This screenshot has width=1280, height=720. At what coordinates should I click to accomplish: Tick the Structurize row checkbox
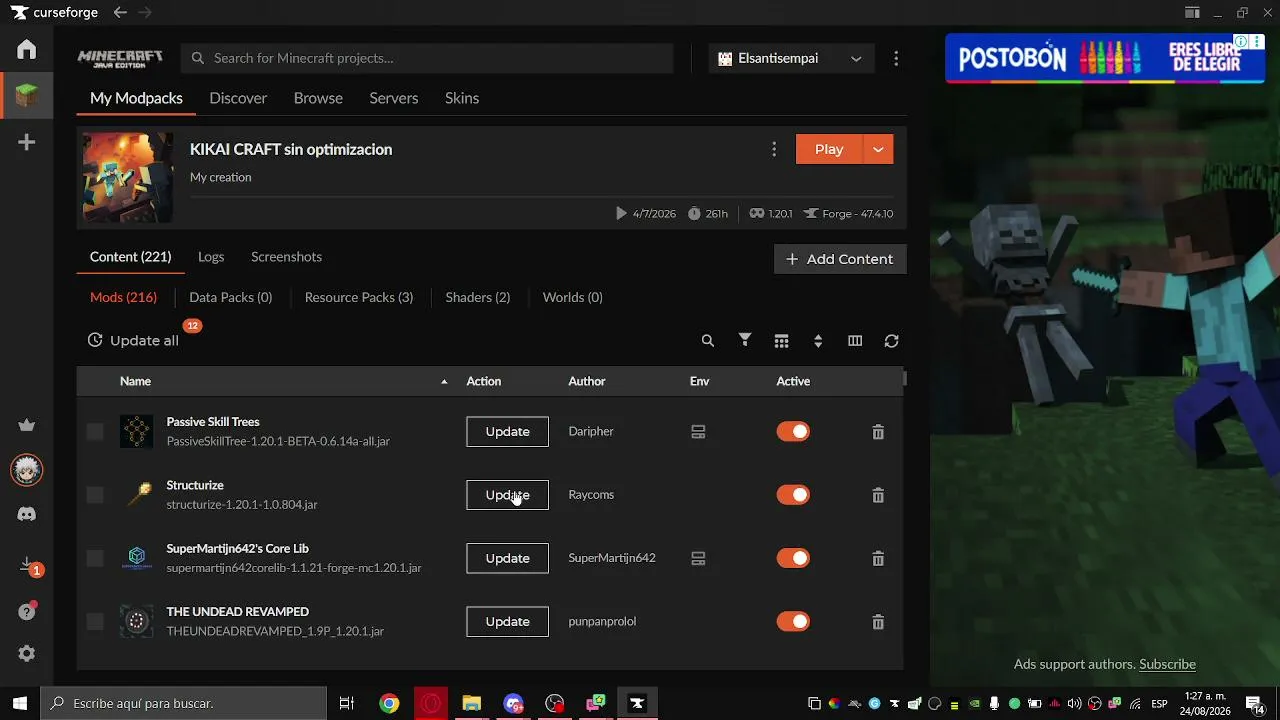(x=95, y=494)
